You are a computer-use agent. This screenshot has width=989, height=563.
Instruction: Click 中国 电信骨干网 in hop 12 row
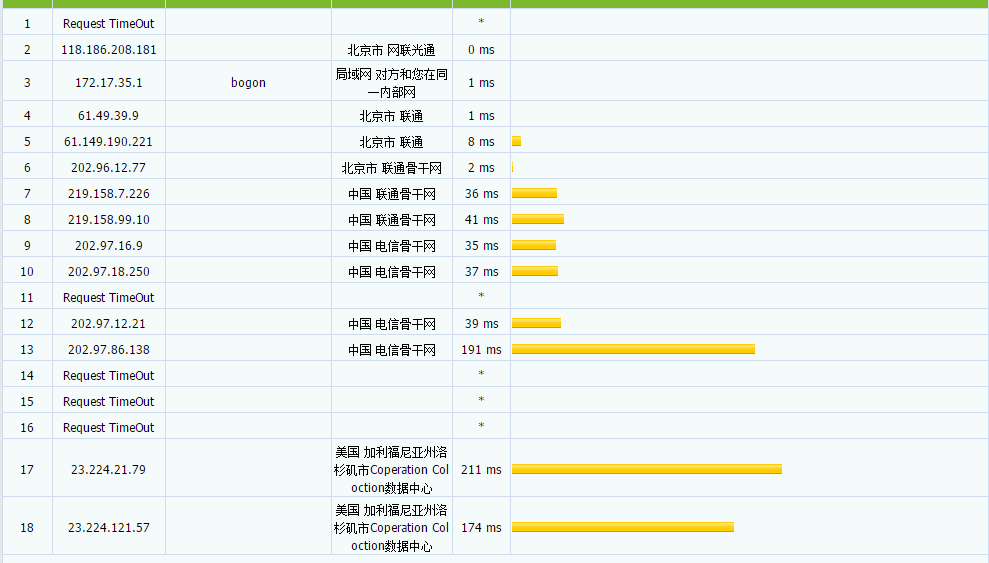[391, 324]
